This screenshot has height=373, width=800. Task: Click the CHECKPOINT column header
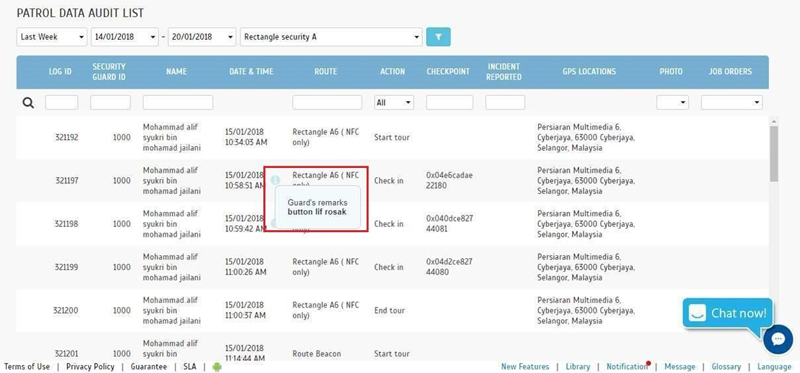pyautogui.click(x=448, y=71)
